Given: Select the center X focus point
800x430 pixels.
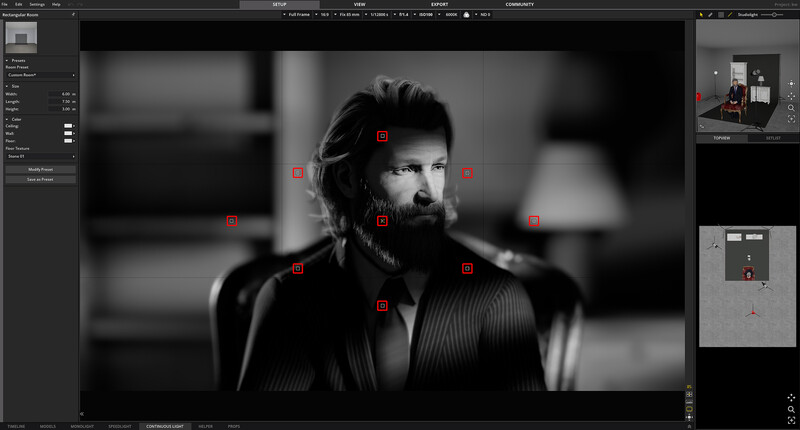Looking at the screenshot, I should coord(382,221).
